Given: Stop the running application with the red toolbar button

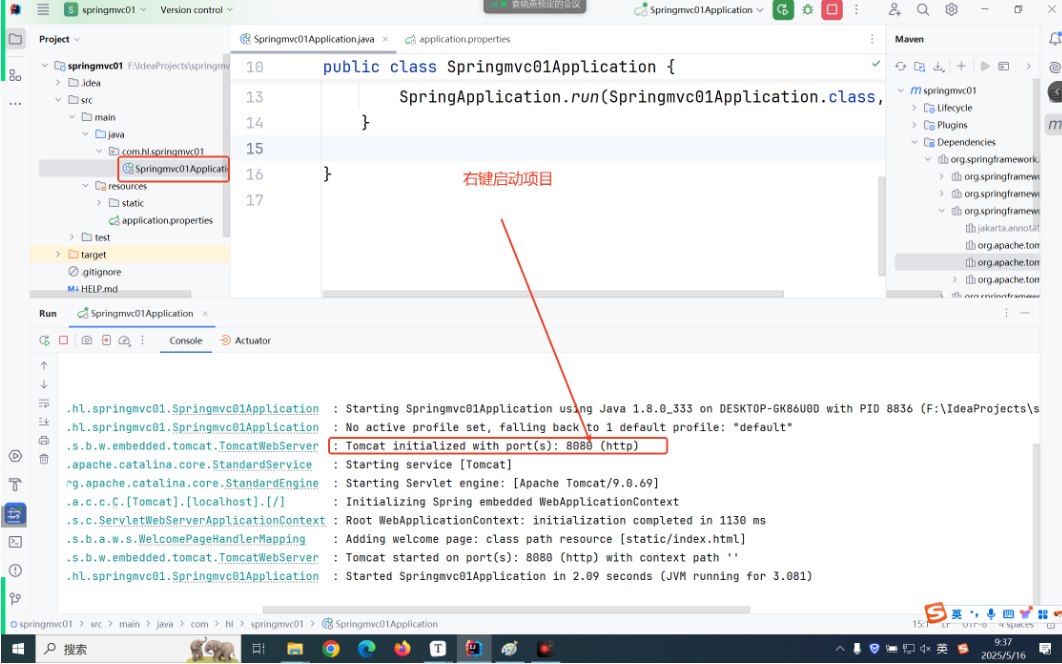Looking at the screenshot, I should pos(832,9).
